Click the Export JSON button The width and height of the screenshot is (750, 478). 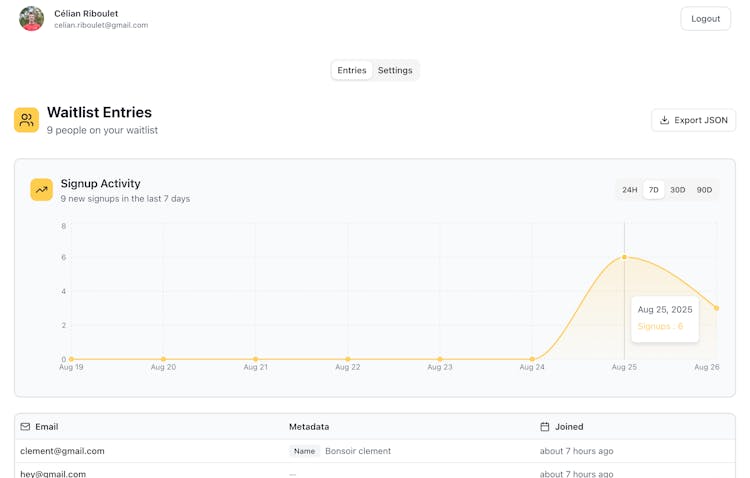pyautogui.click(x=693, y=120)
